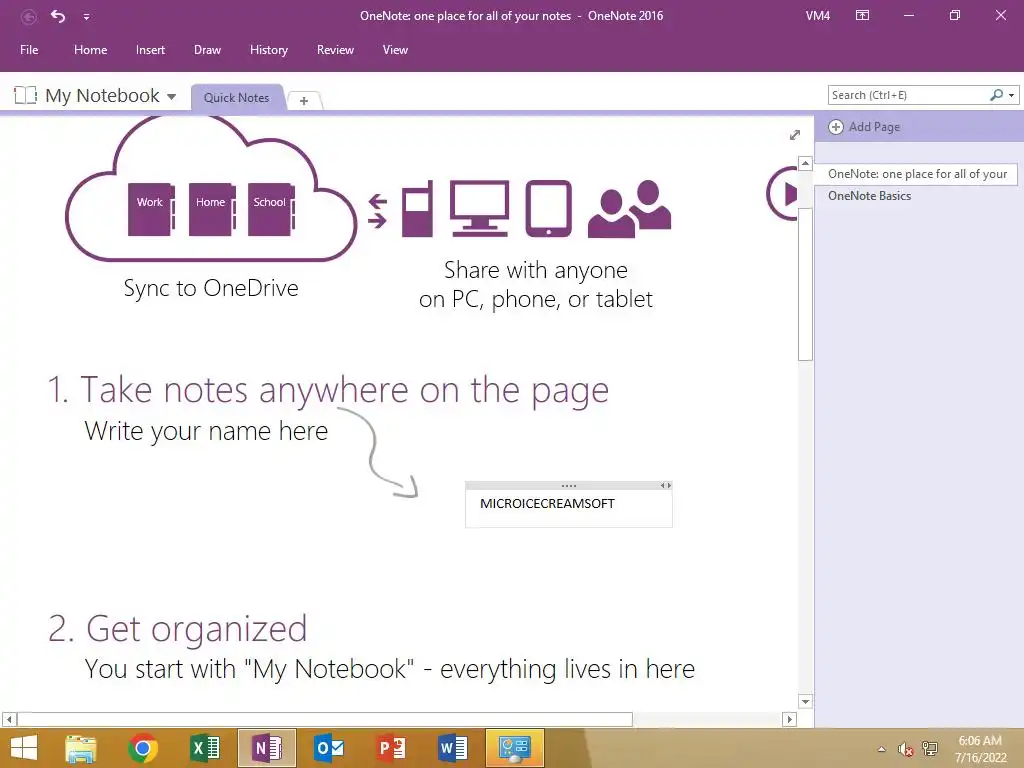
Task: Open Outlook from the taskbar
Action: (x=329, y=748)
